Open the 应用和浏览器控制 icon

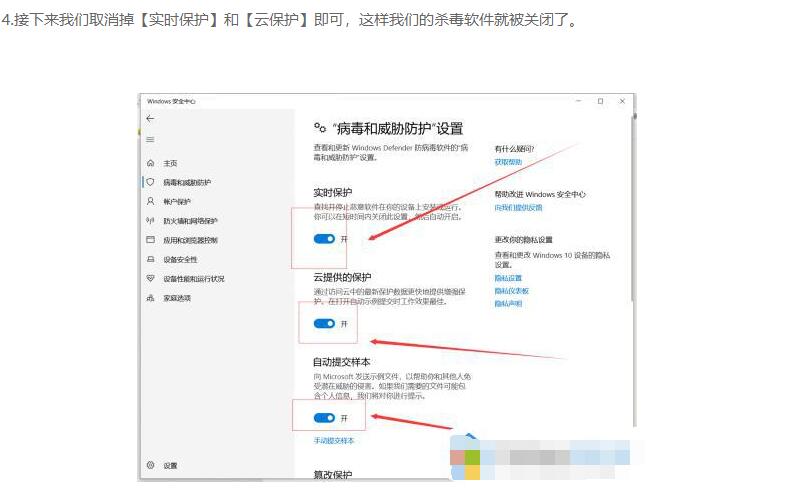click(150, 240)
